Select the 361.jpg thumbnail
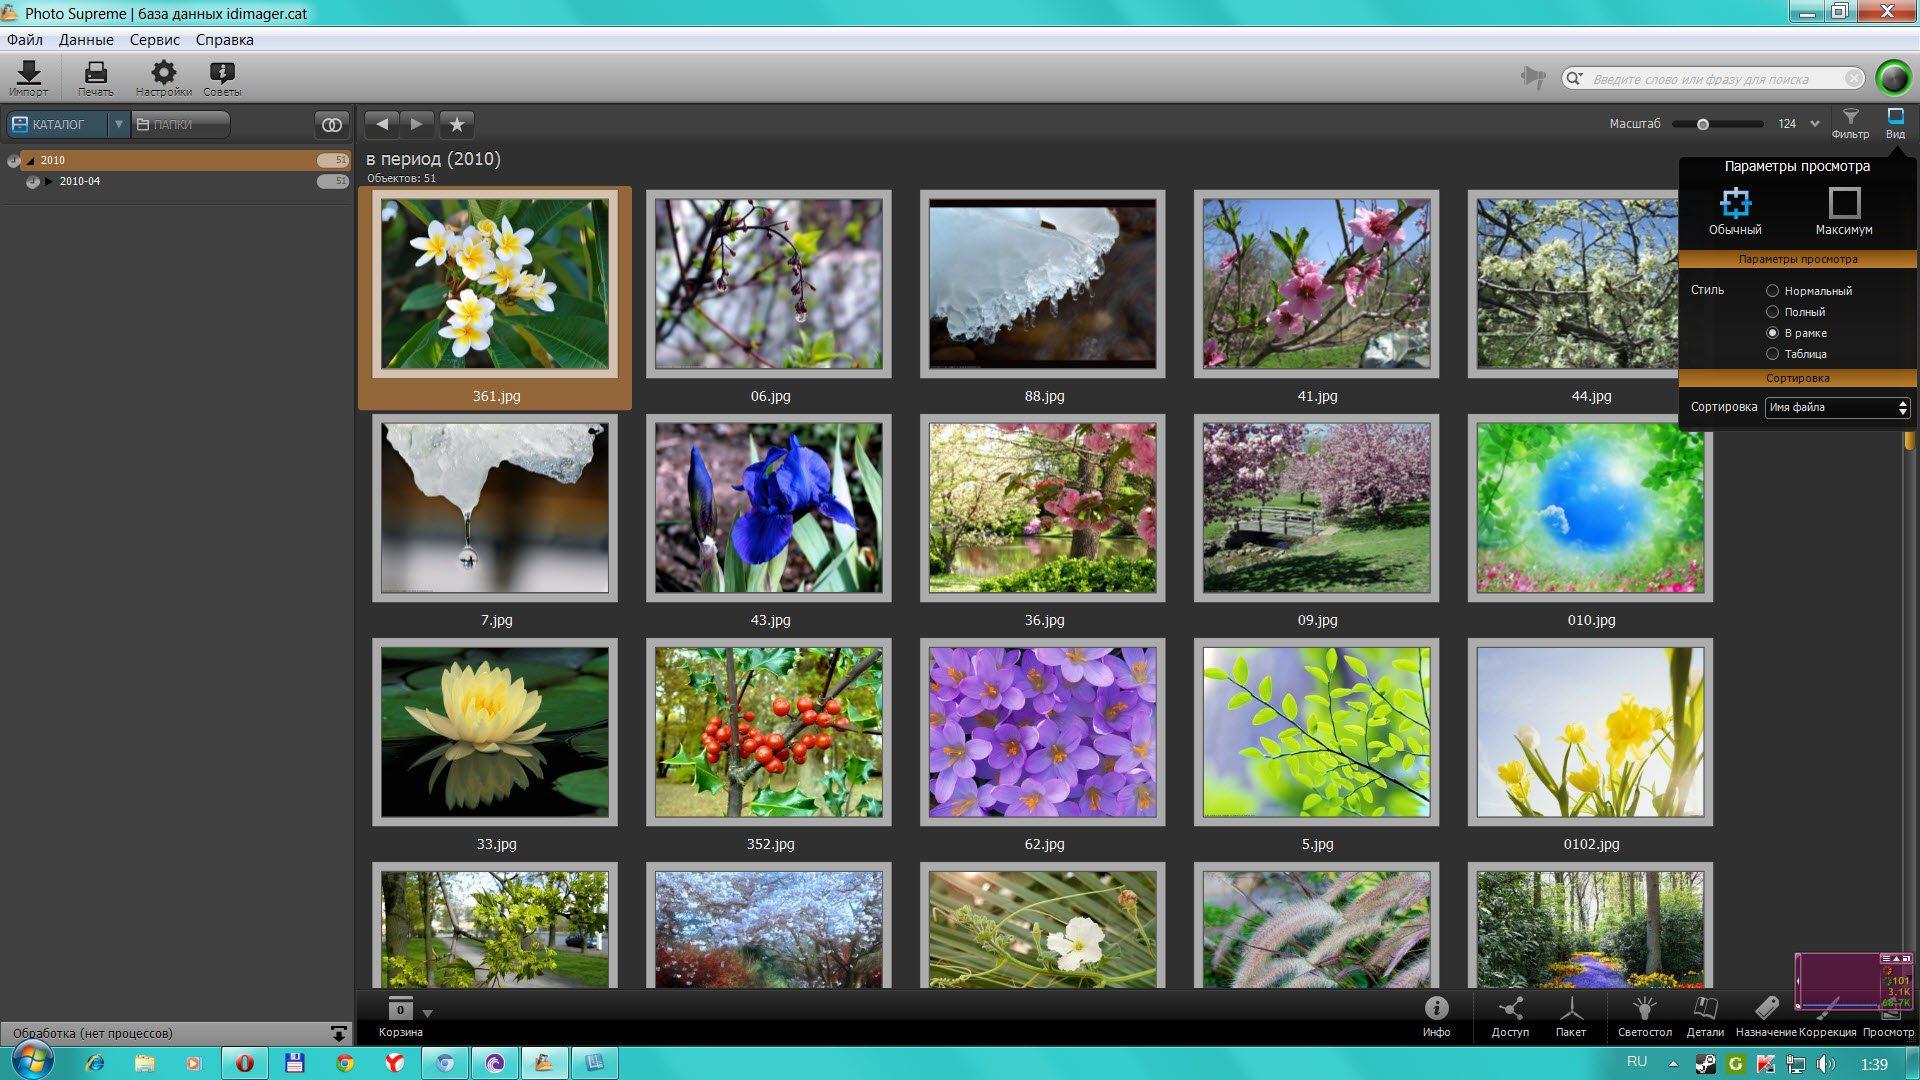Image resolution: width=1920 pixels, height=1080 pixels. point(495,284)
